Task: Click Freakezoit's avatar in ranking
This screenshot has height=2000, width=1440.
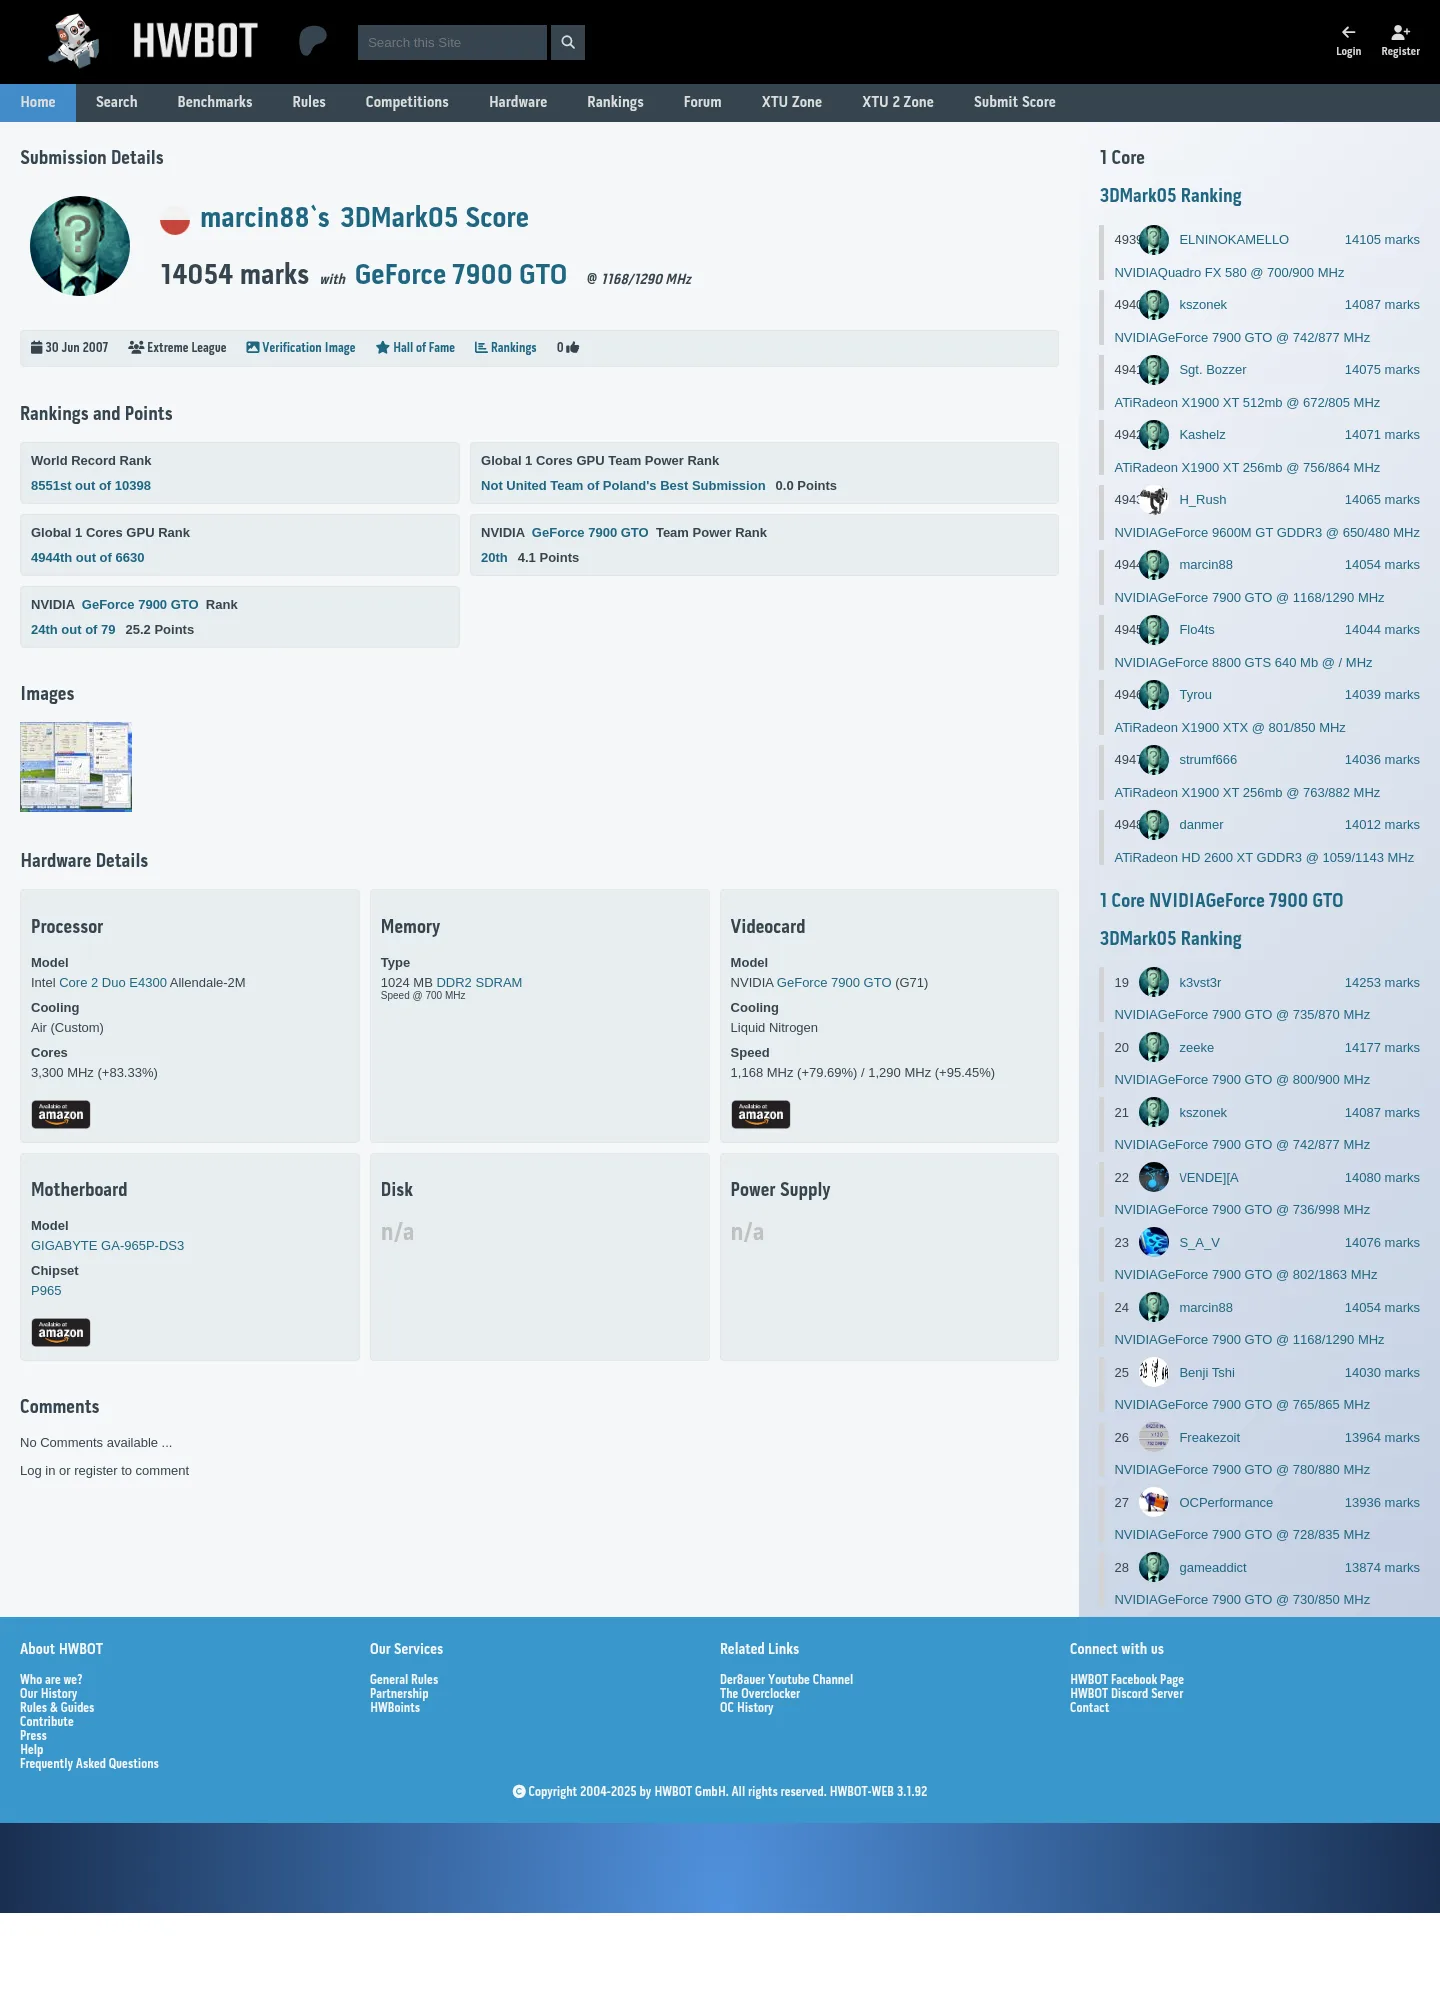Action: [1154, 1438]
